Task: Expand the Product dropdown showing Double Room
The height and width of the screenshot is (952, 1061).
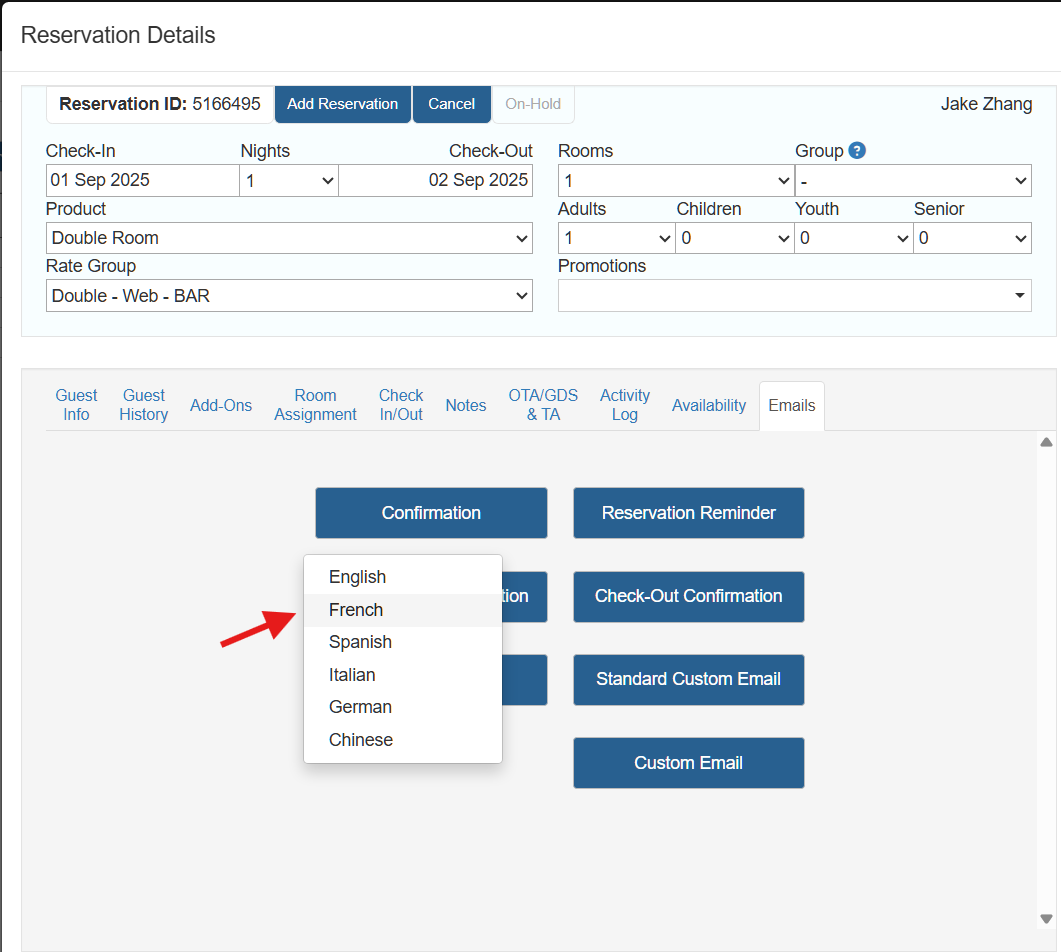Action: point(289,238)
